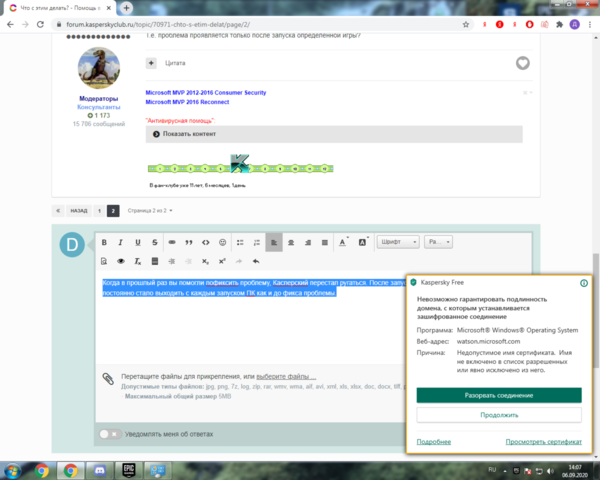Image resolution: width=600 pixels, height=480 pixels.
Task: Click the moderator's dinosaur avatar
Action: (99, 68)
